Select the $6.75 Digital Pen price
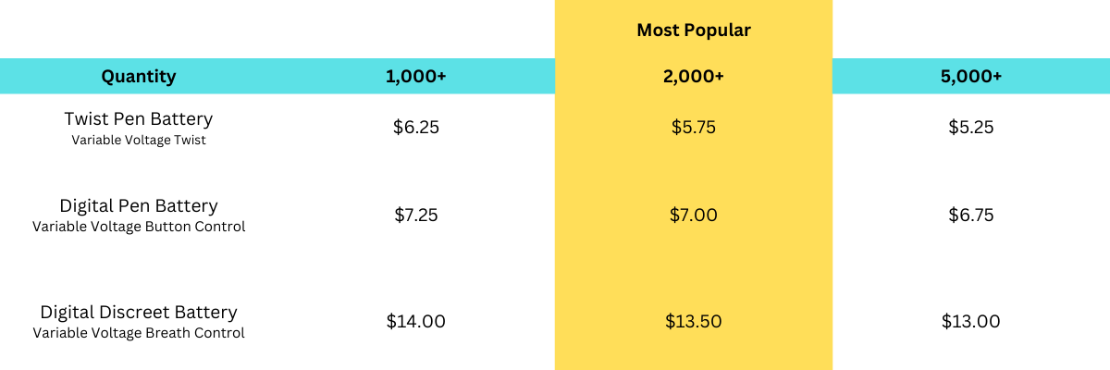 (971, 215)
